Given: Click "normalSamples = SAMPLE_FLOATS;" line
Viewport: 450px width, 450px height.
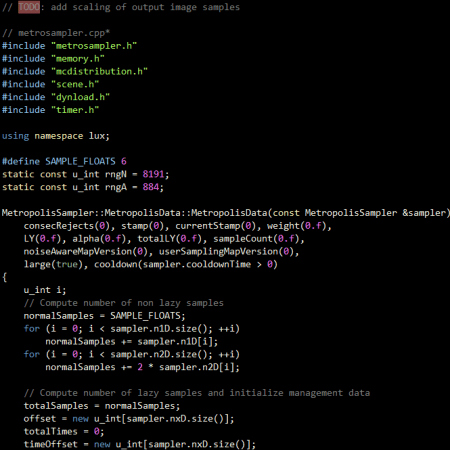Looking at the screenshot, I should point(104,316).
